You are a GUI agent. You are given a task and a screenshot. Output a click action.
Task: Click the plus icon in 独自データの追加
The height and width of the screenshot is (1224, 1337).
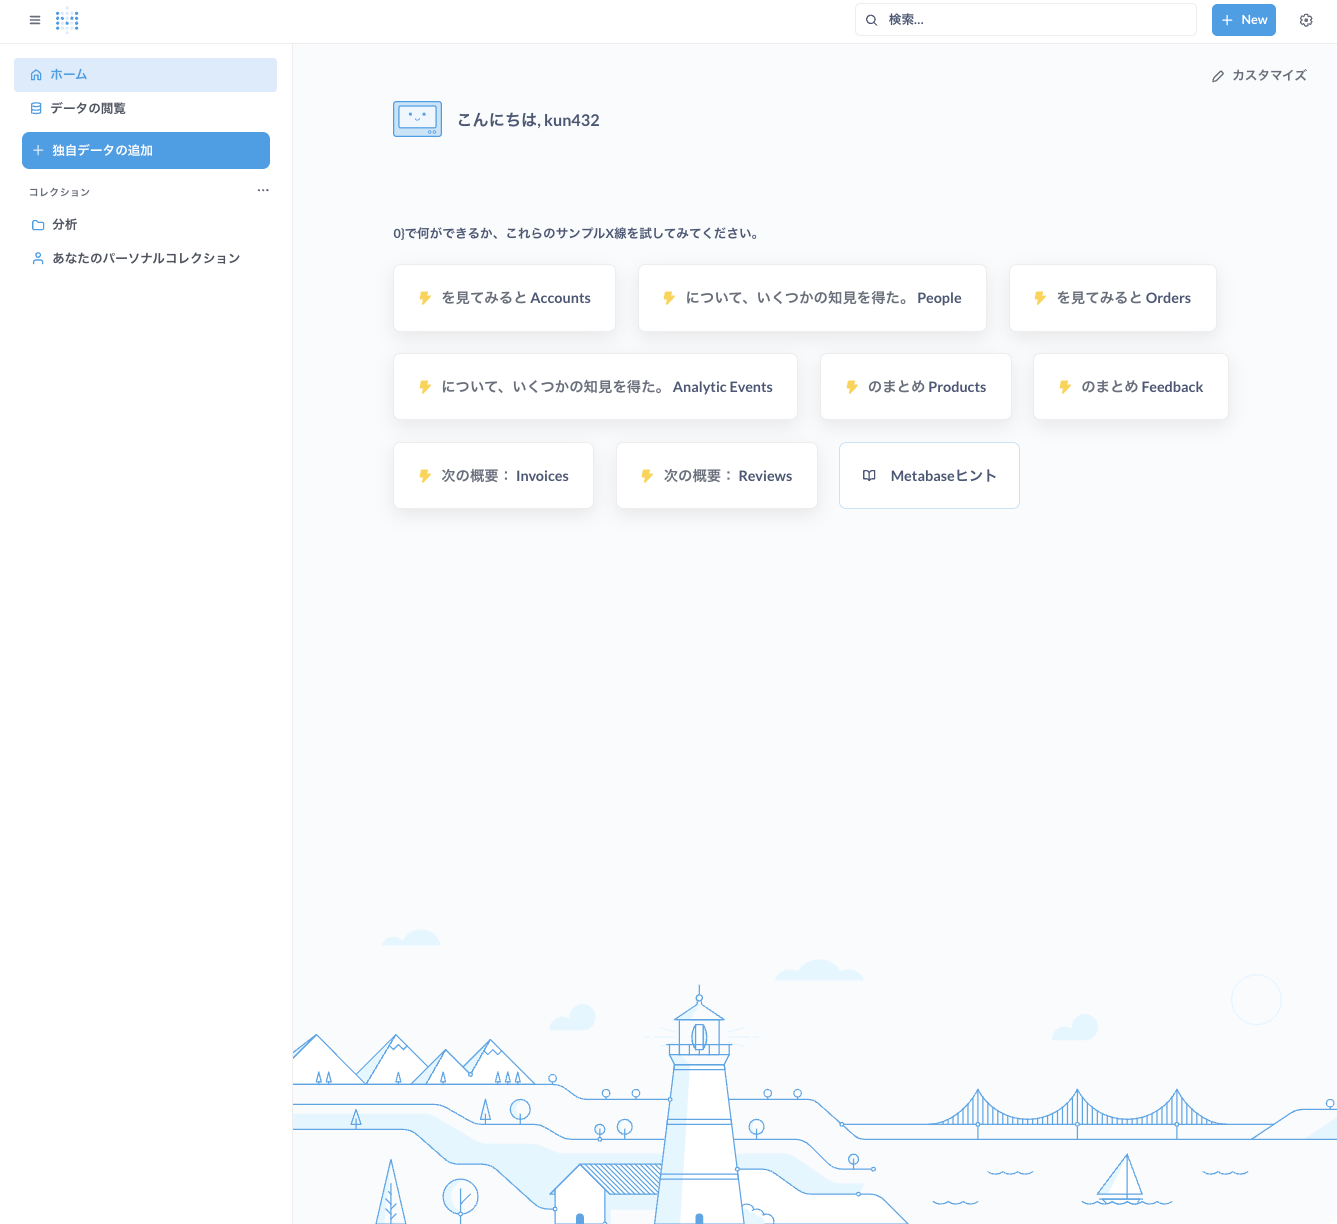(38, 150)
